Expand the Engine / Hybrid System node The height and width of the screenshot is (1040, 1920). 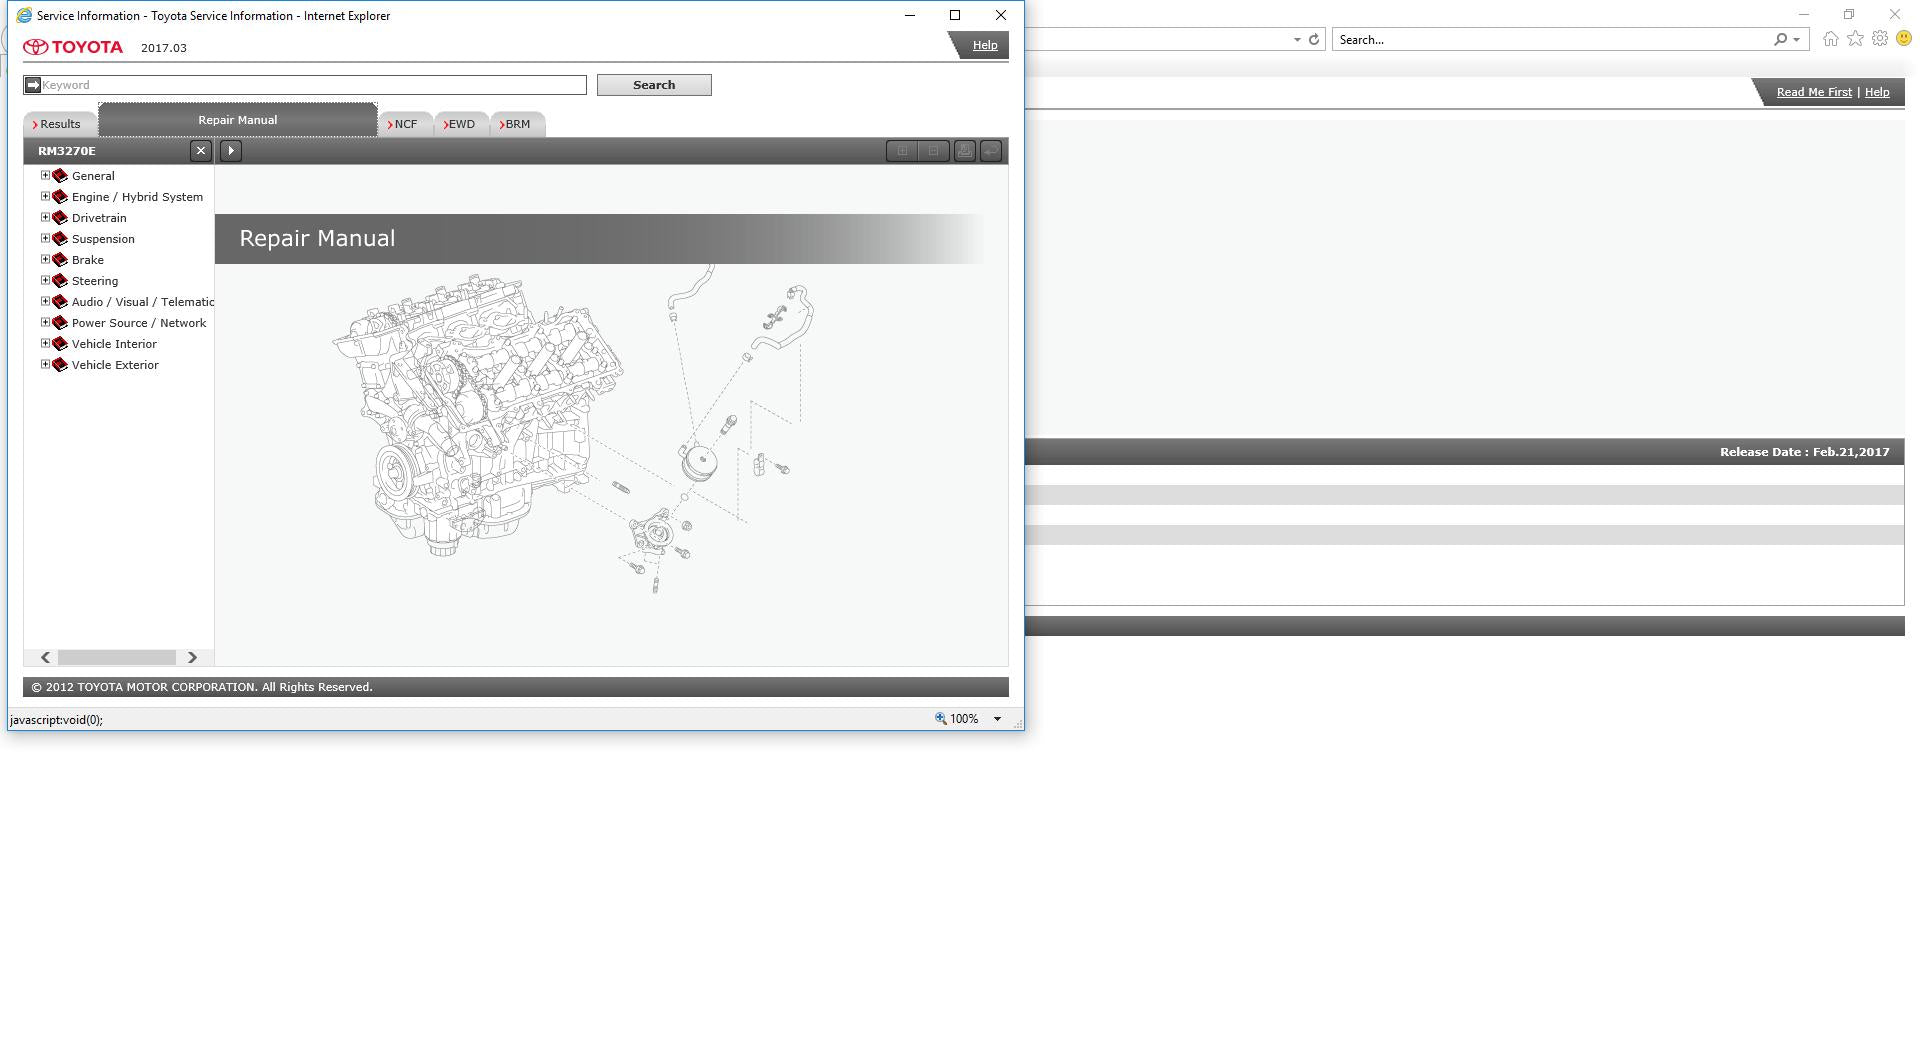(x=45, y=197)
